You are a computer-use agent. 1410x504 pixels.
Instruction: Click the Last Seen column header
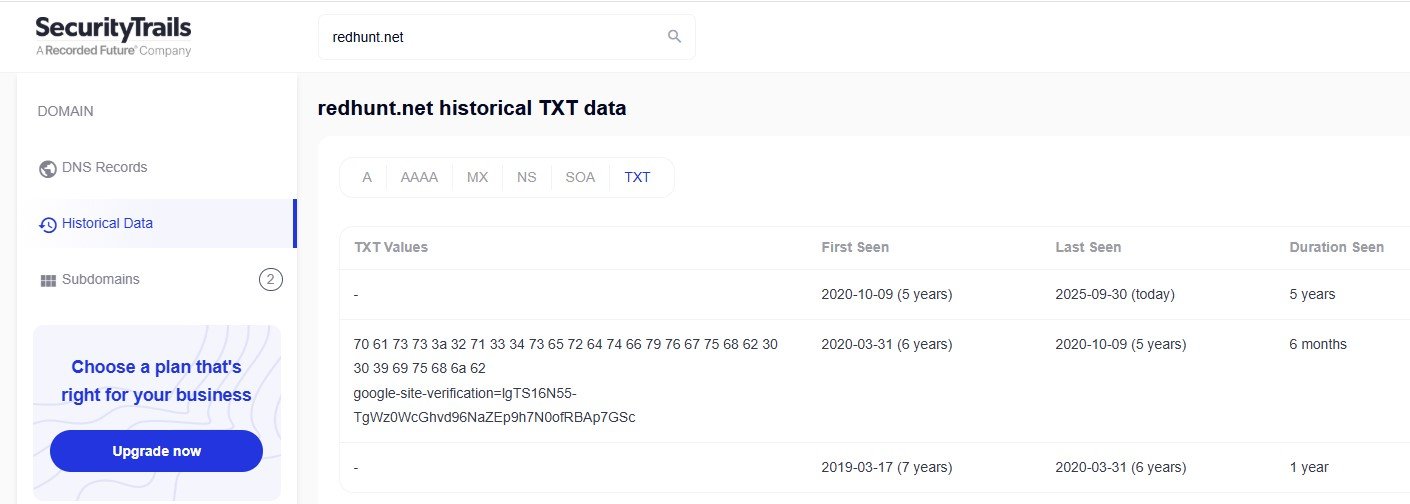pyautogui.click(x=1088, y=247)
